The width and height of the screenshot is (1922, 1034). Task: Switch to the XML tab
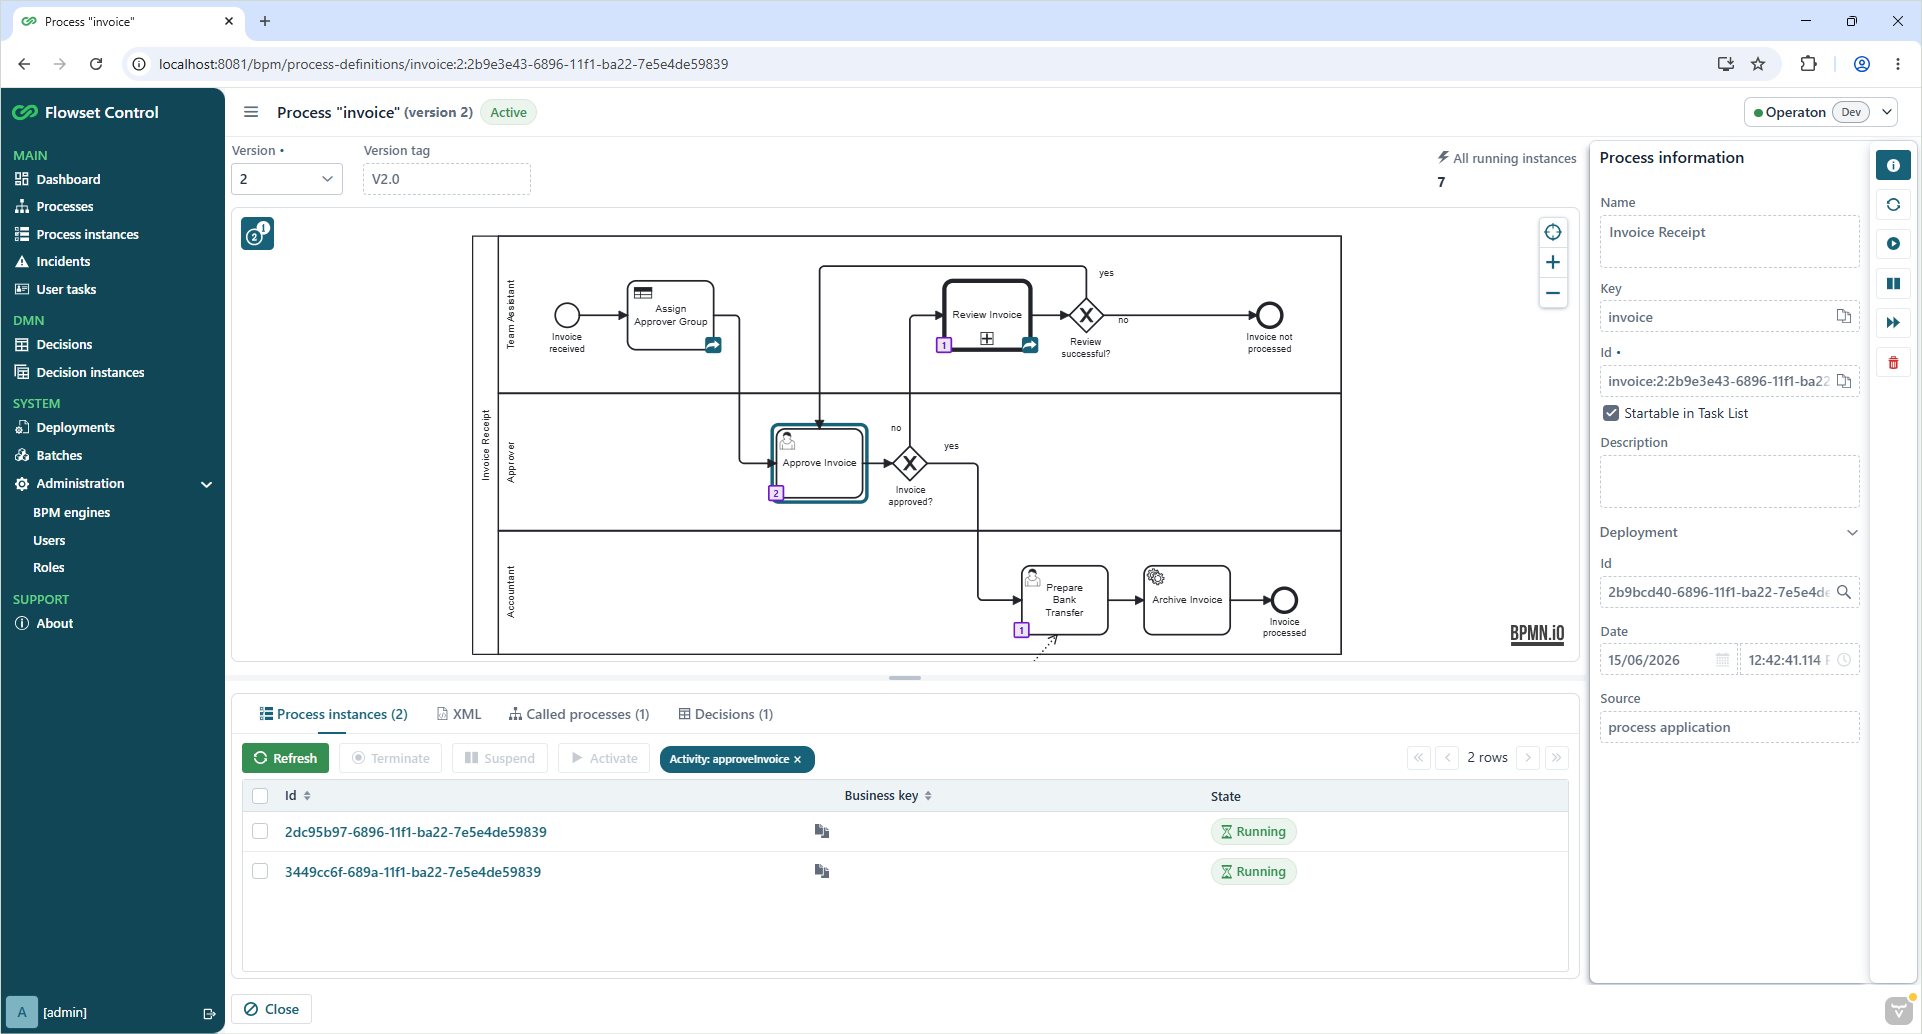click(459, 714)
